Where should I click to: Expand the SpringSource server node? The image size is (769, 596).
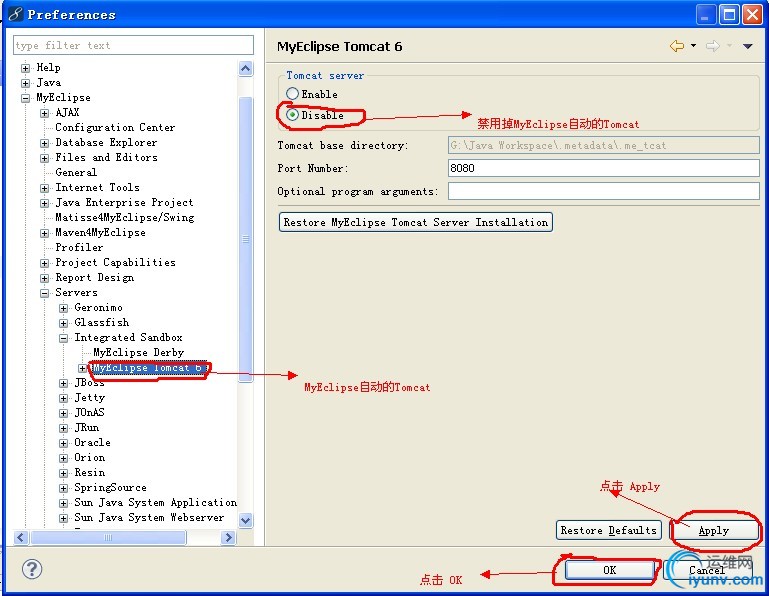tap(63, 488)
